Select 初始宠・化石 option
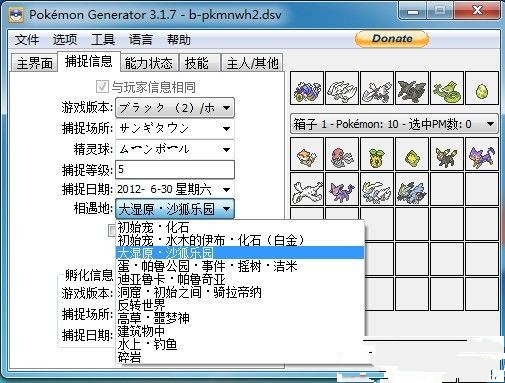Image resolution: width=505 pixels, height=383 pixels. 240,227
